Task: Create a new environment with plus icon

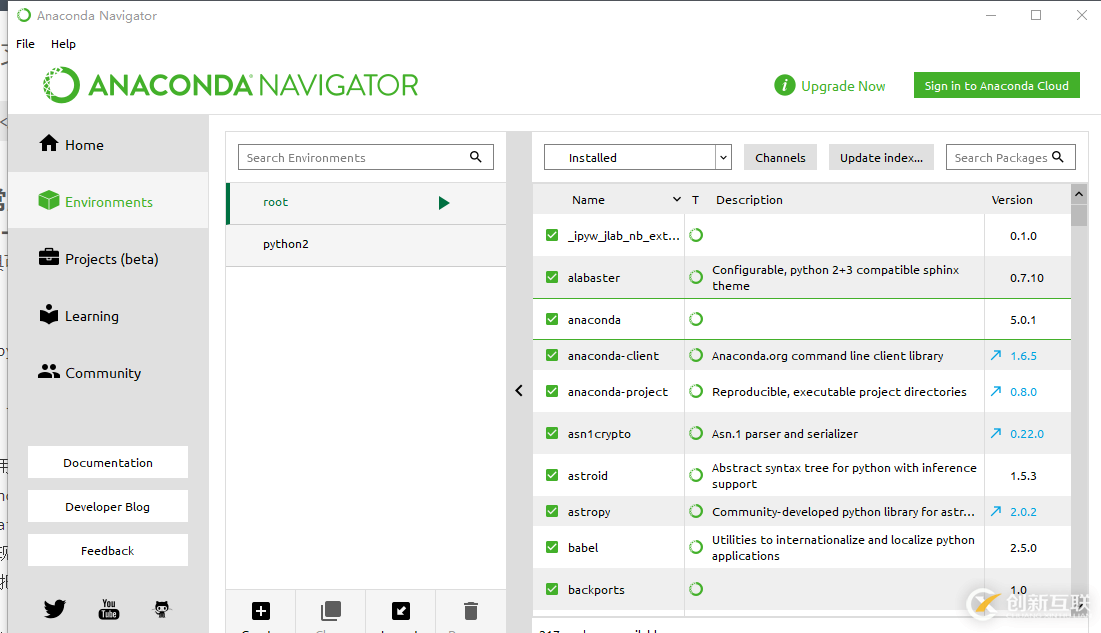Action: [x=261, y=611]
